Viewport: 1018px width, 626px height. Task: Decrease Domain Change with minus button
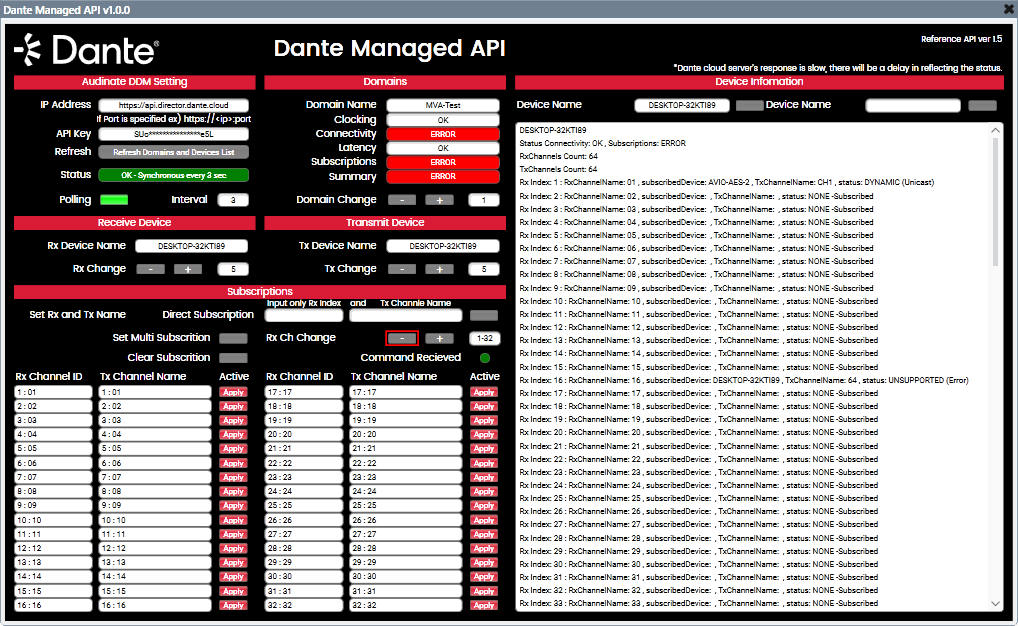(x=402, y=200)
